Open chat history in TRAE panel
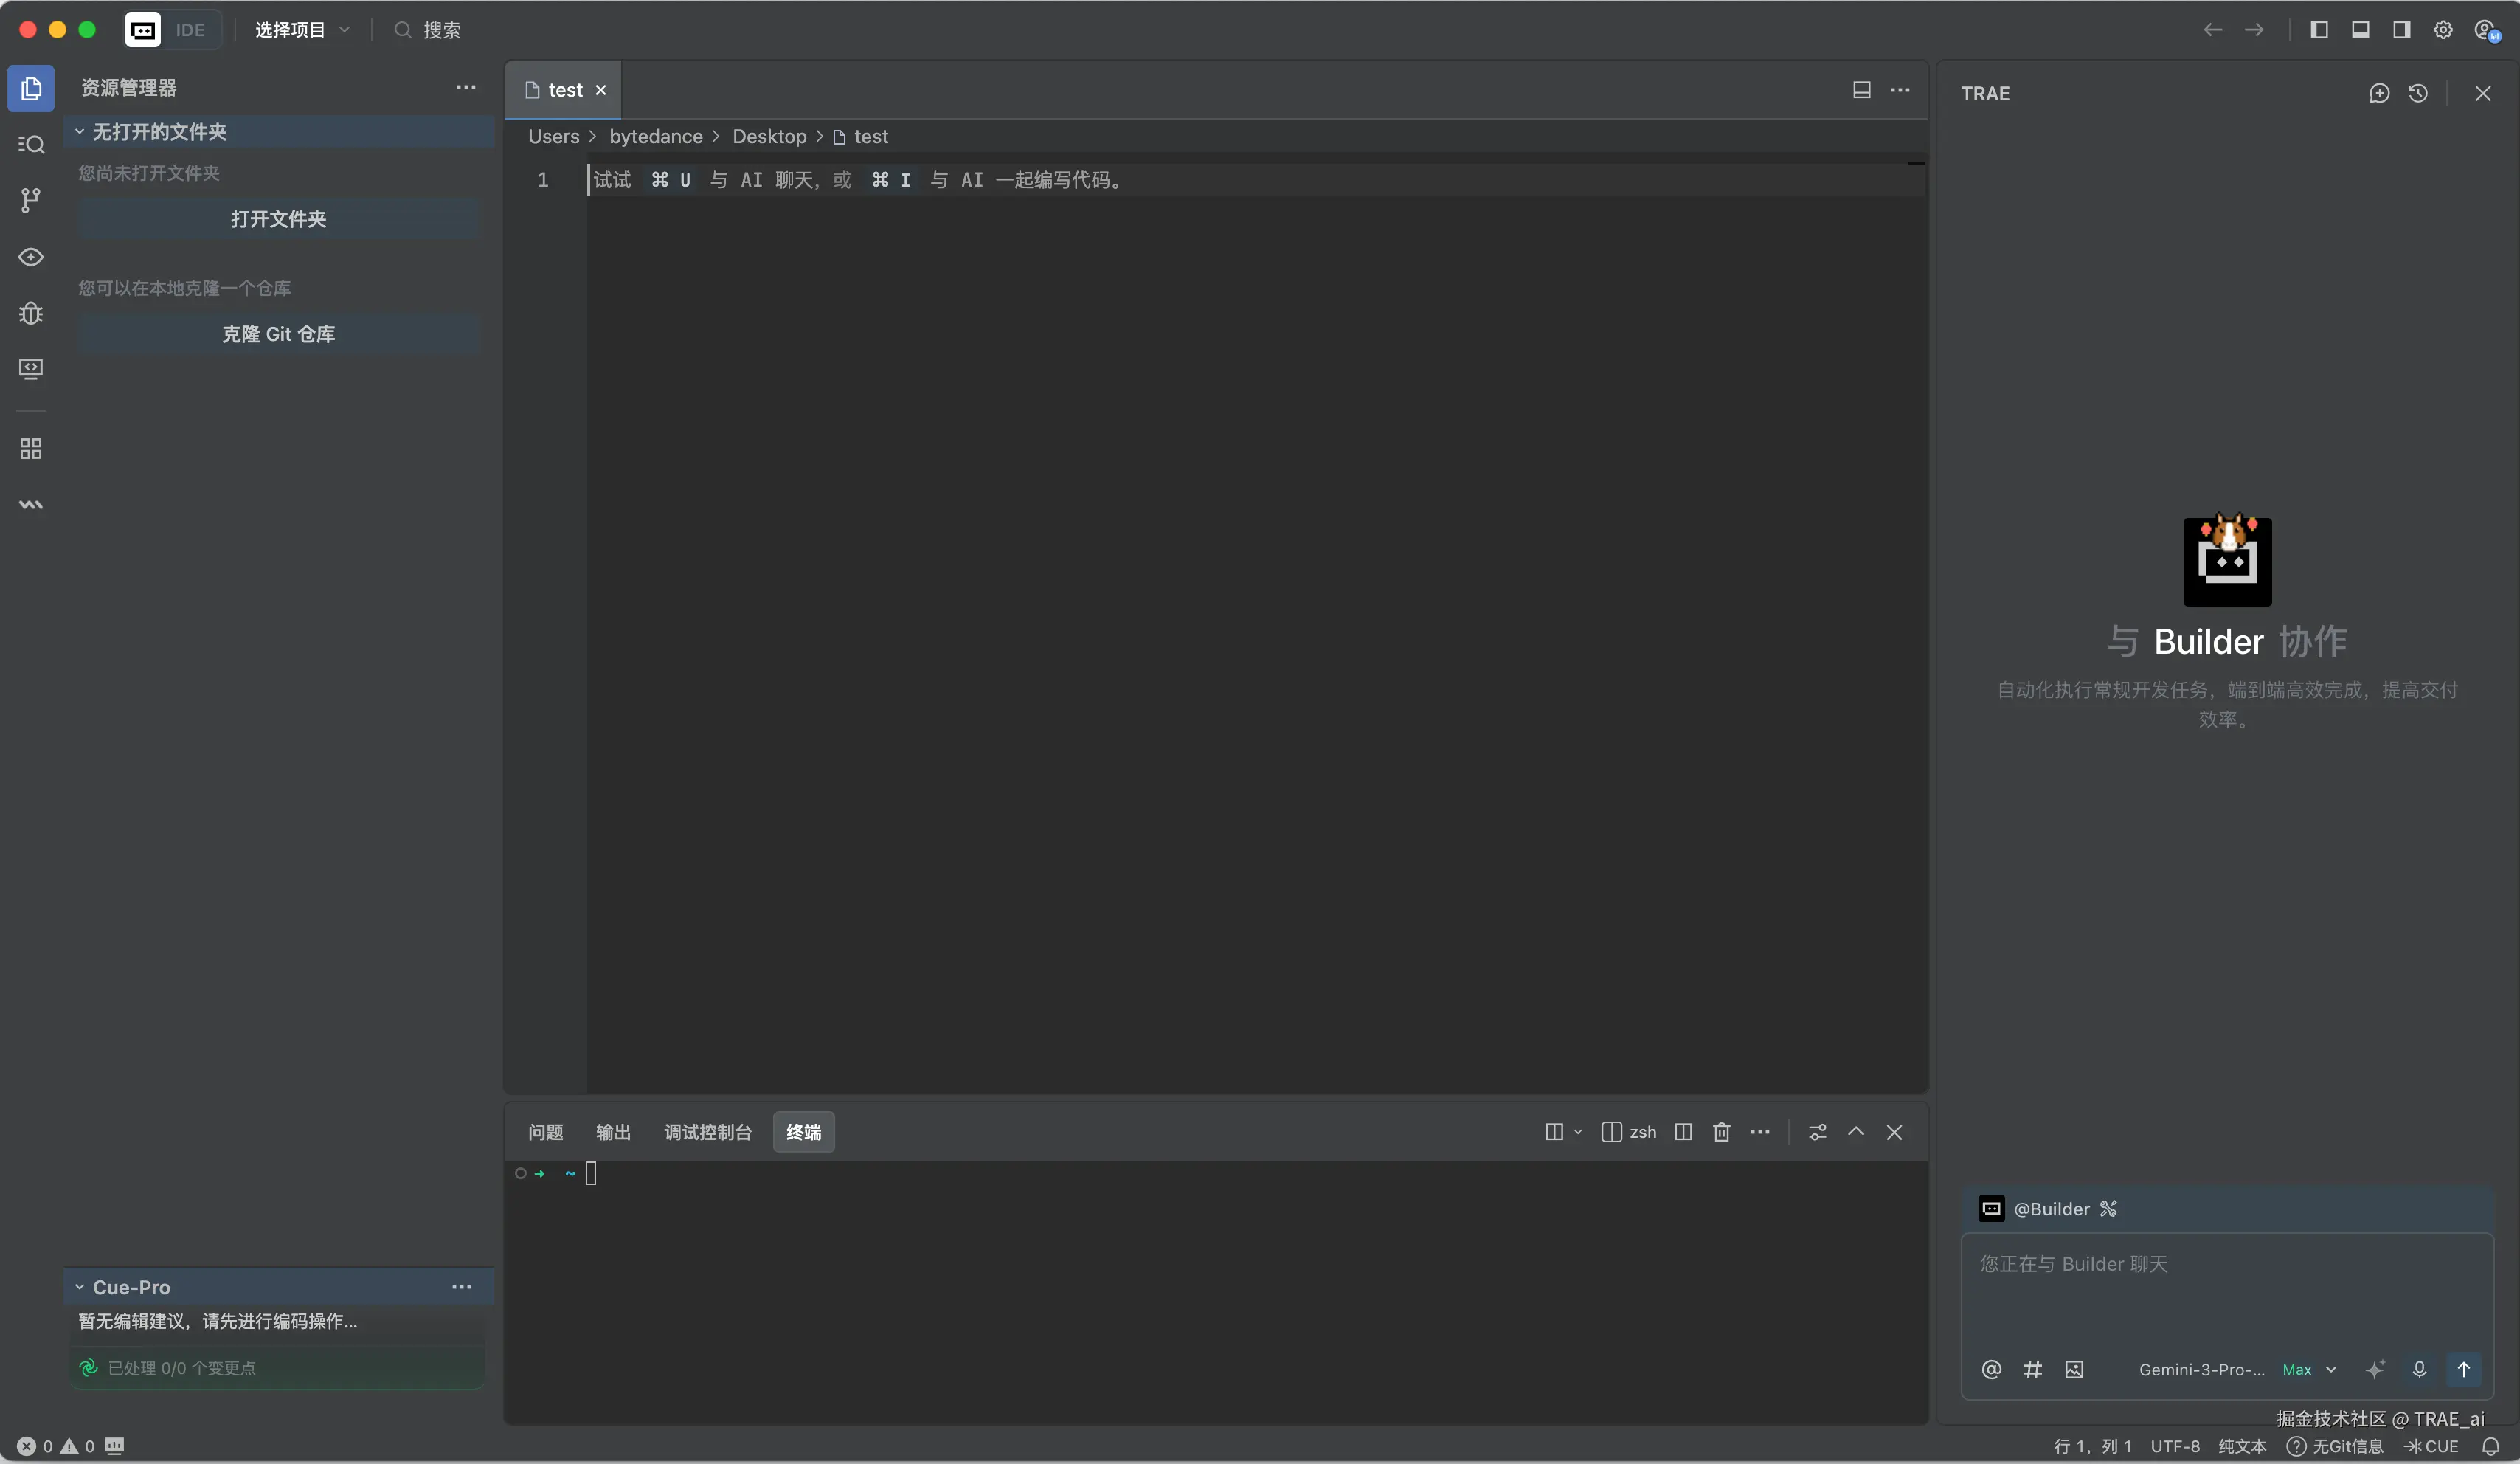Screen dimensions: 2520x1464 pyautogui.click(x=2418, y=93)
